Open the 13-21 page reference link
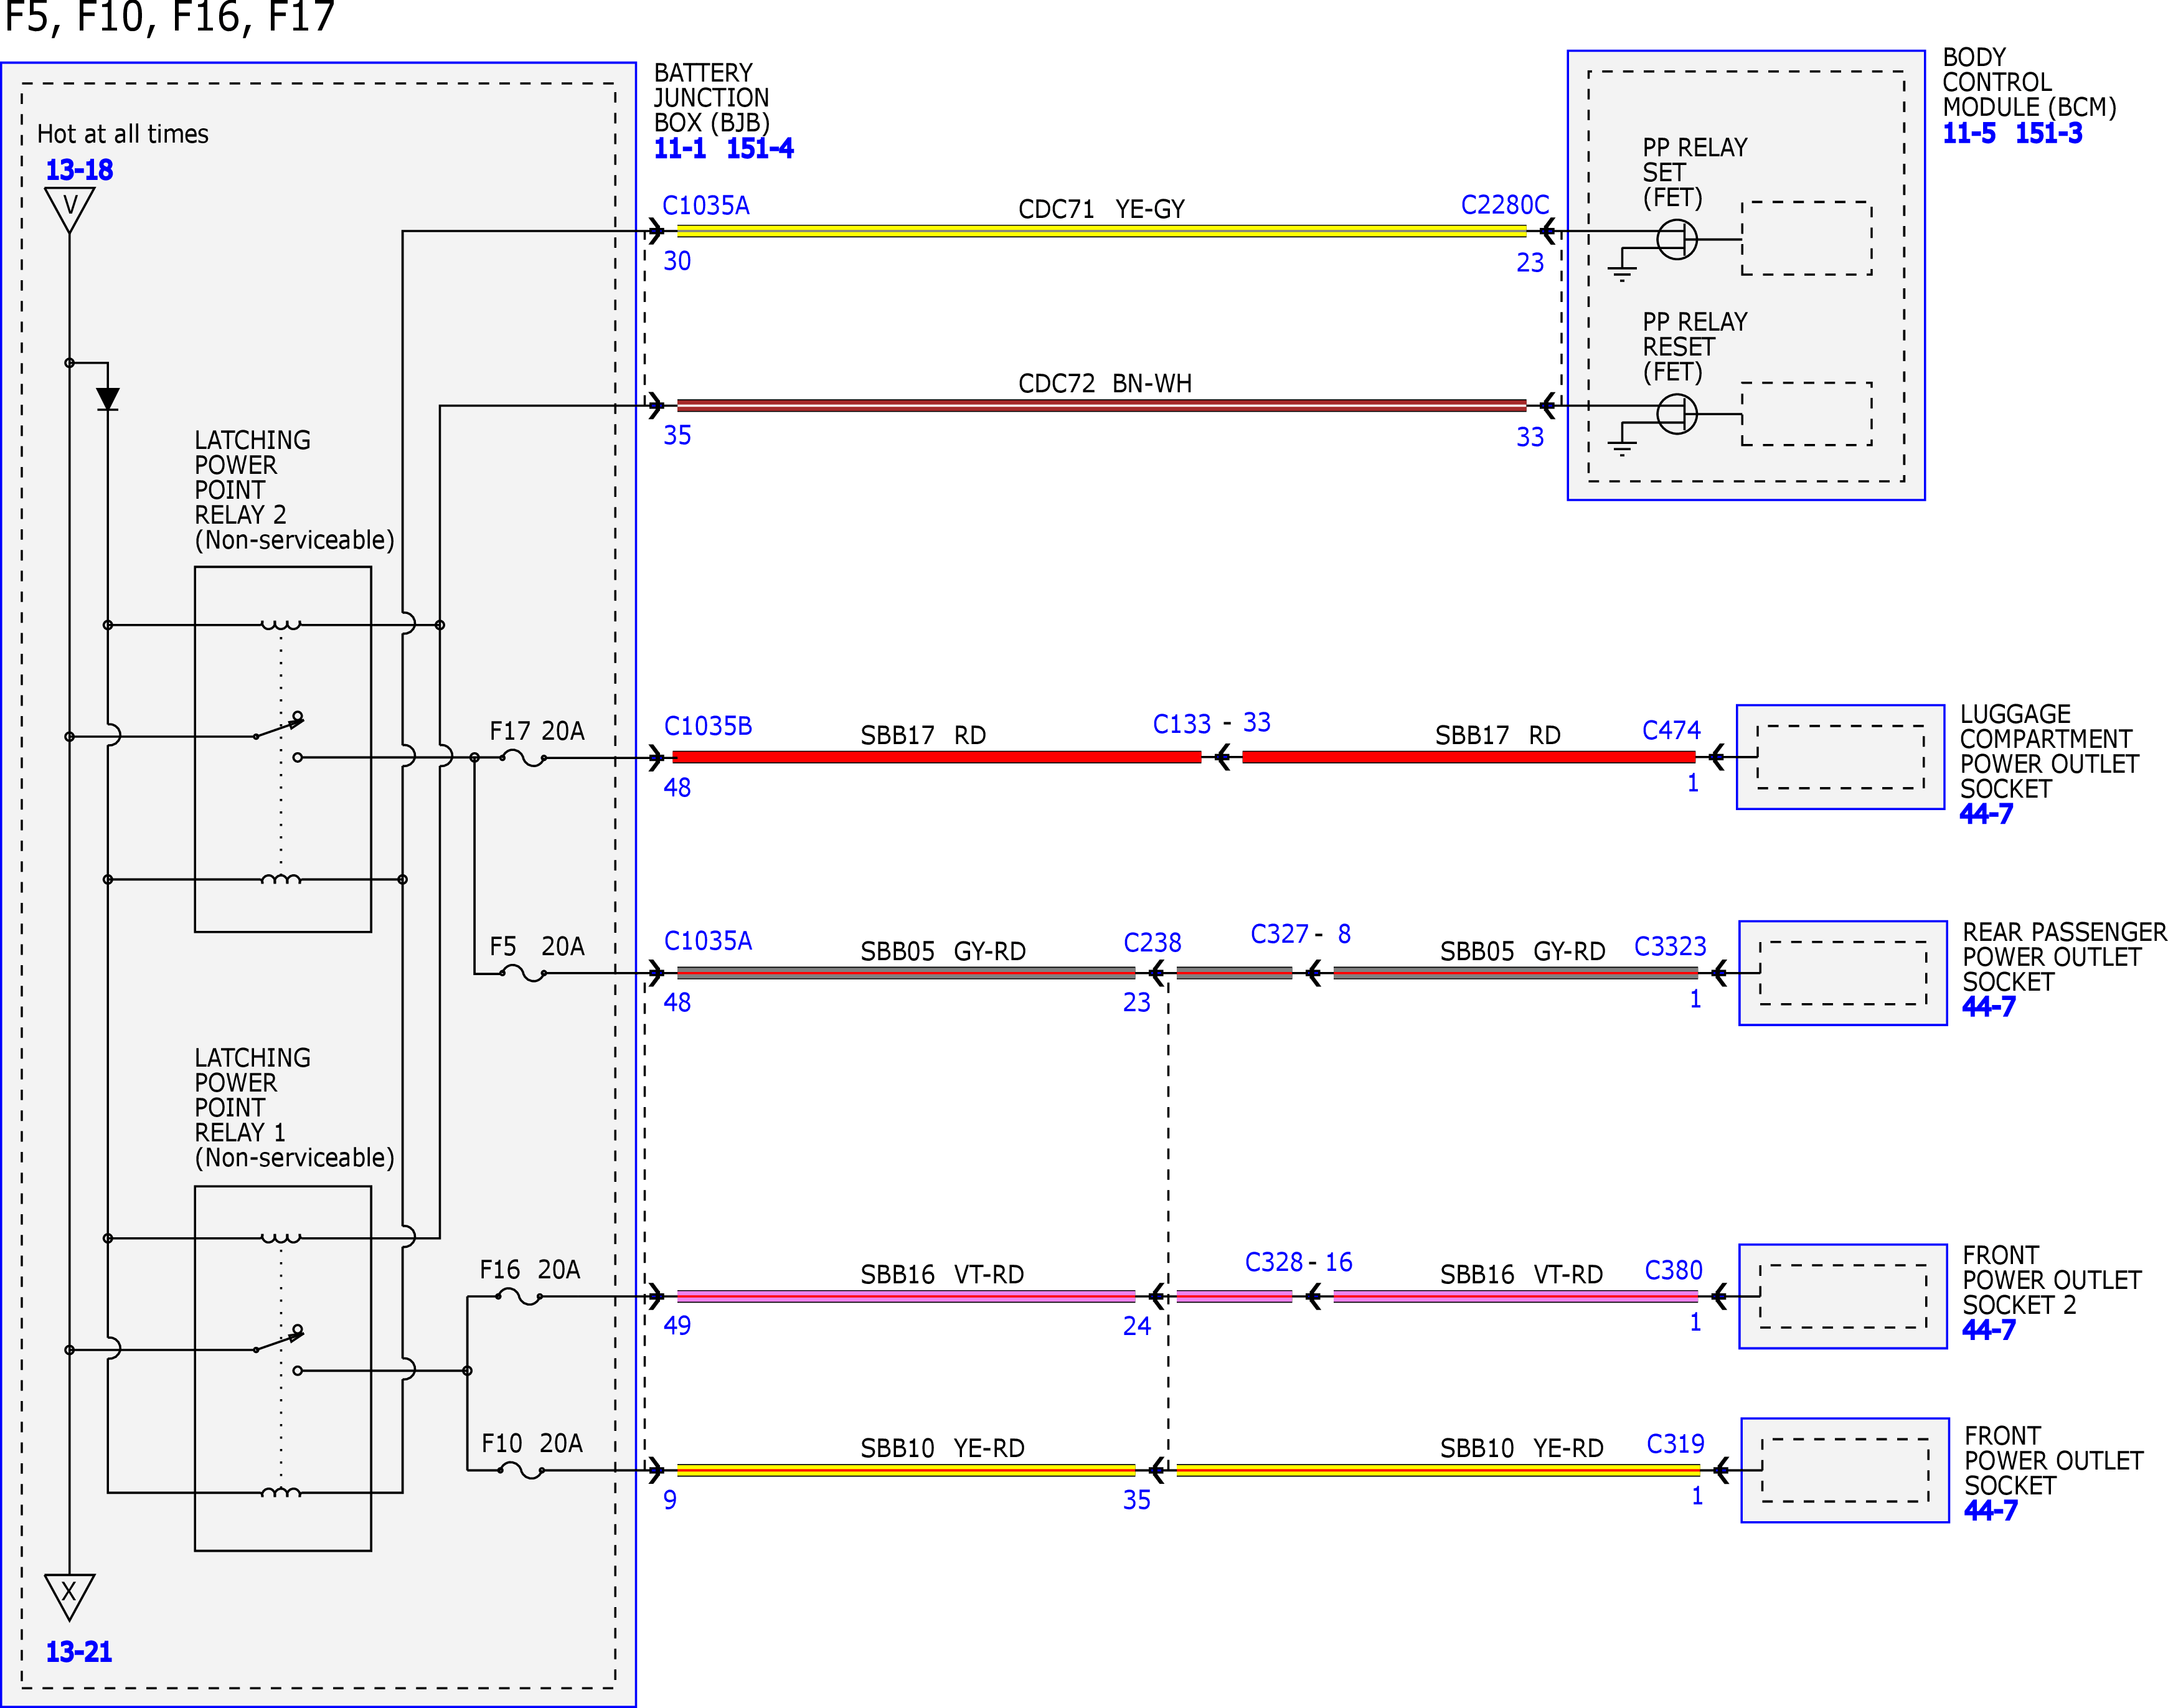2168x1708 pixels. point(79,1652)
